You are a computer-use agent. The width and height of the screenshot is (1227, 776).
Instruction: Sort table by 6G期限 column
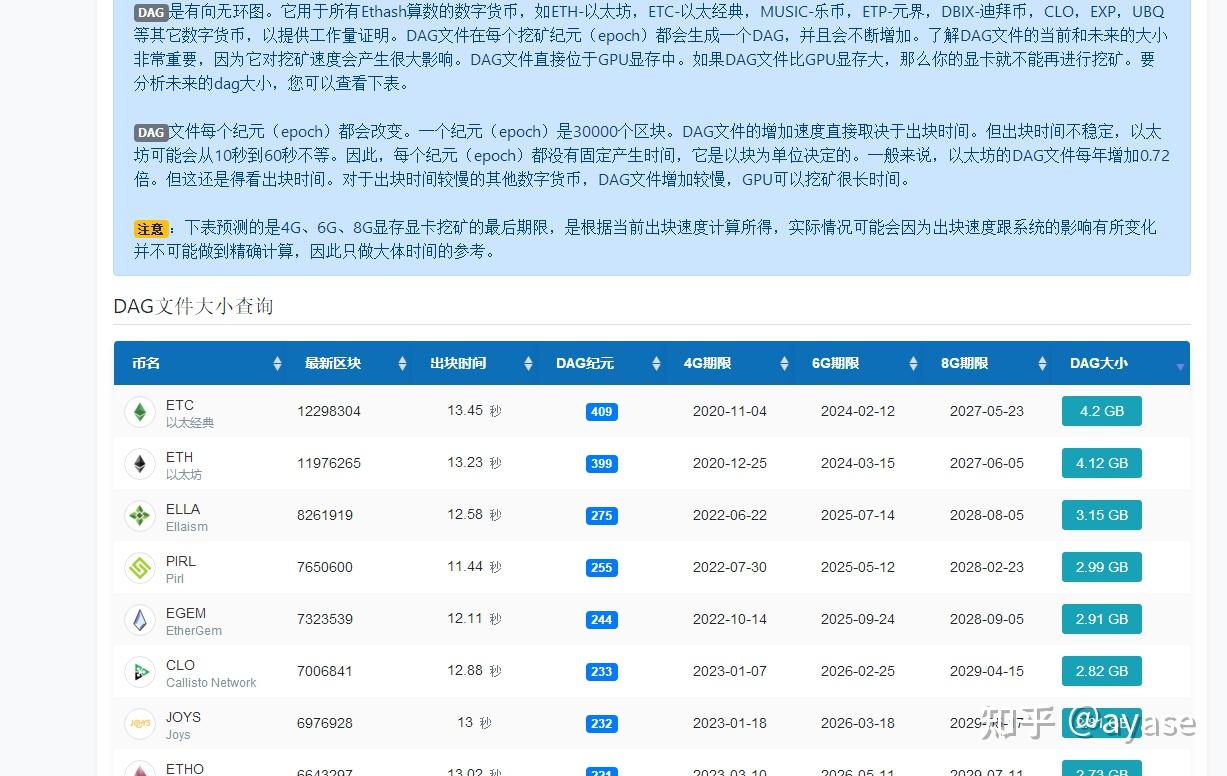coord(858,363)
